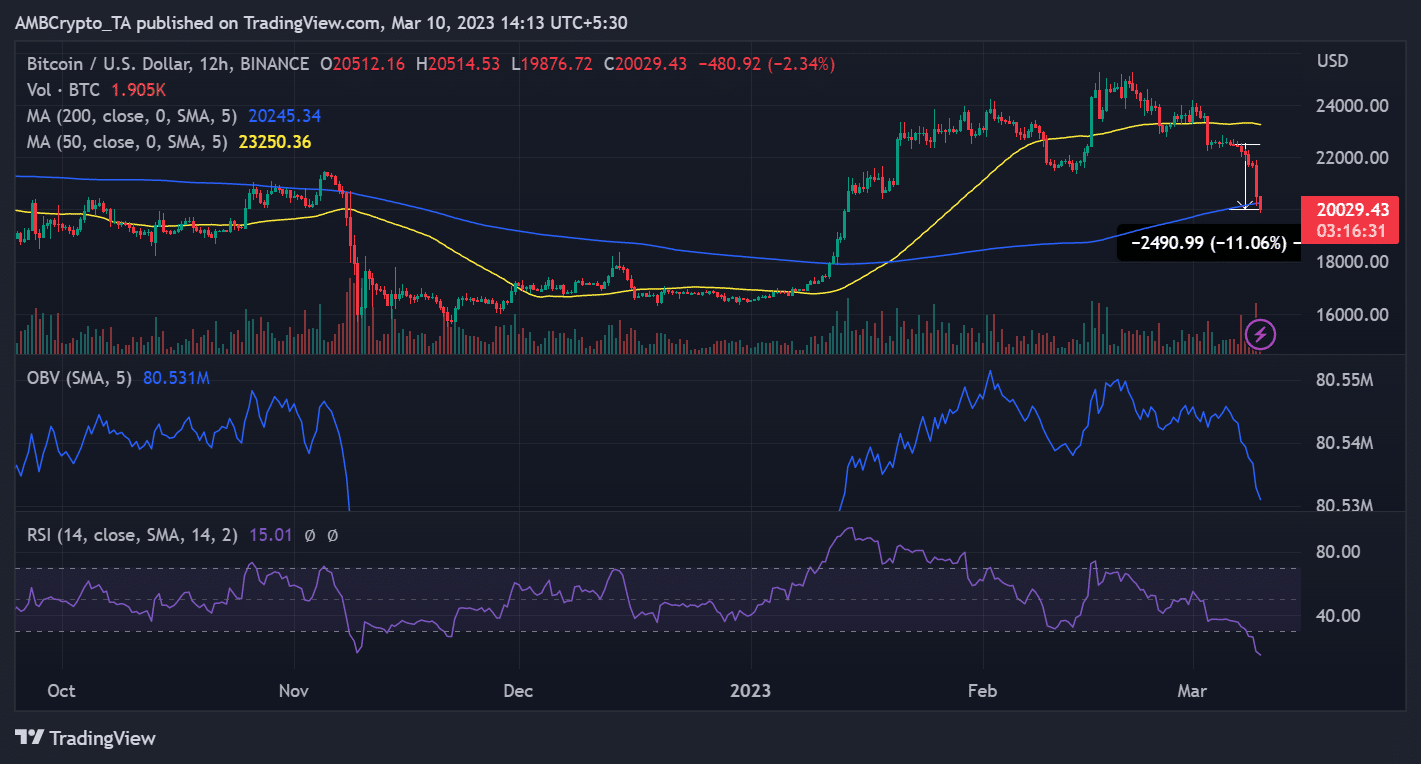Click the purple lightning bolt chart icon
The height and width of the screenshot is (764, 1421).
pyautogui.click(x=1260, y=335)
